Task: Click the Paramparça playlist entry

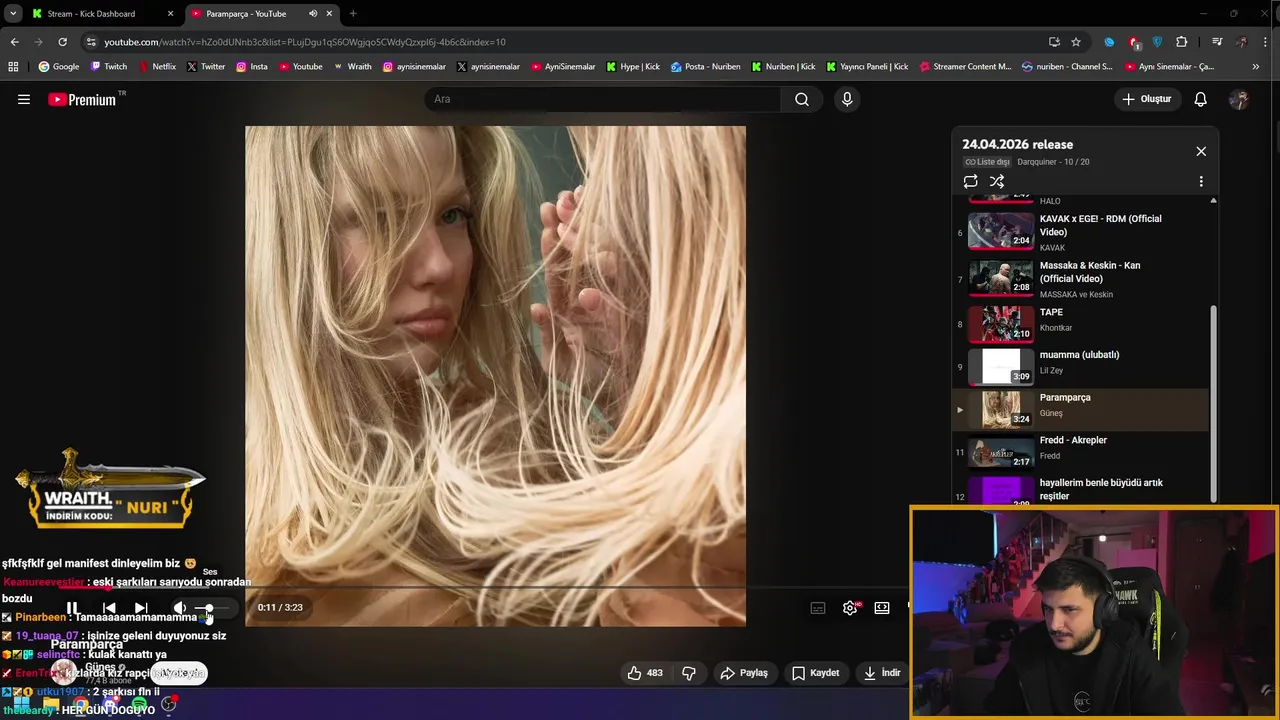Action: coord(1080,410)
